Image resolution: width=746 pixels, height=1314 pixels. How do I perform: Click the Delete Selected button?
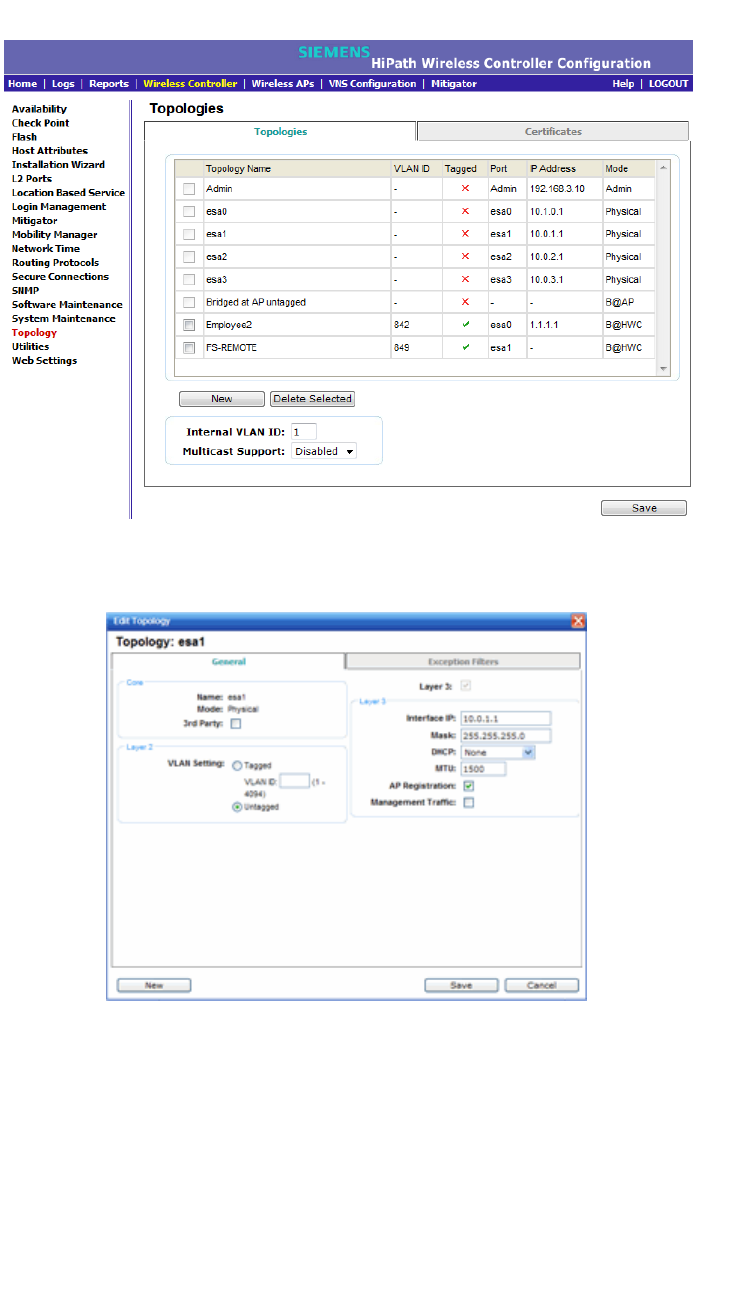(312, 399)
